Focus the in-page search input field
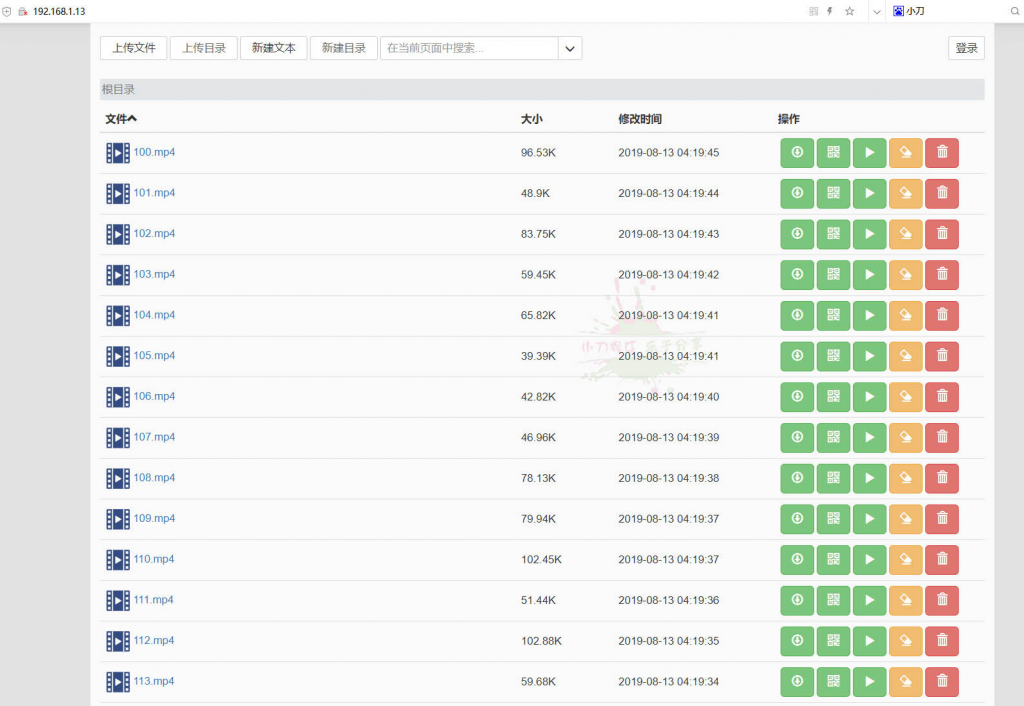The height and width of the screenshot is (706, 1024). pyautogui.click(x=468, y=48)
